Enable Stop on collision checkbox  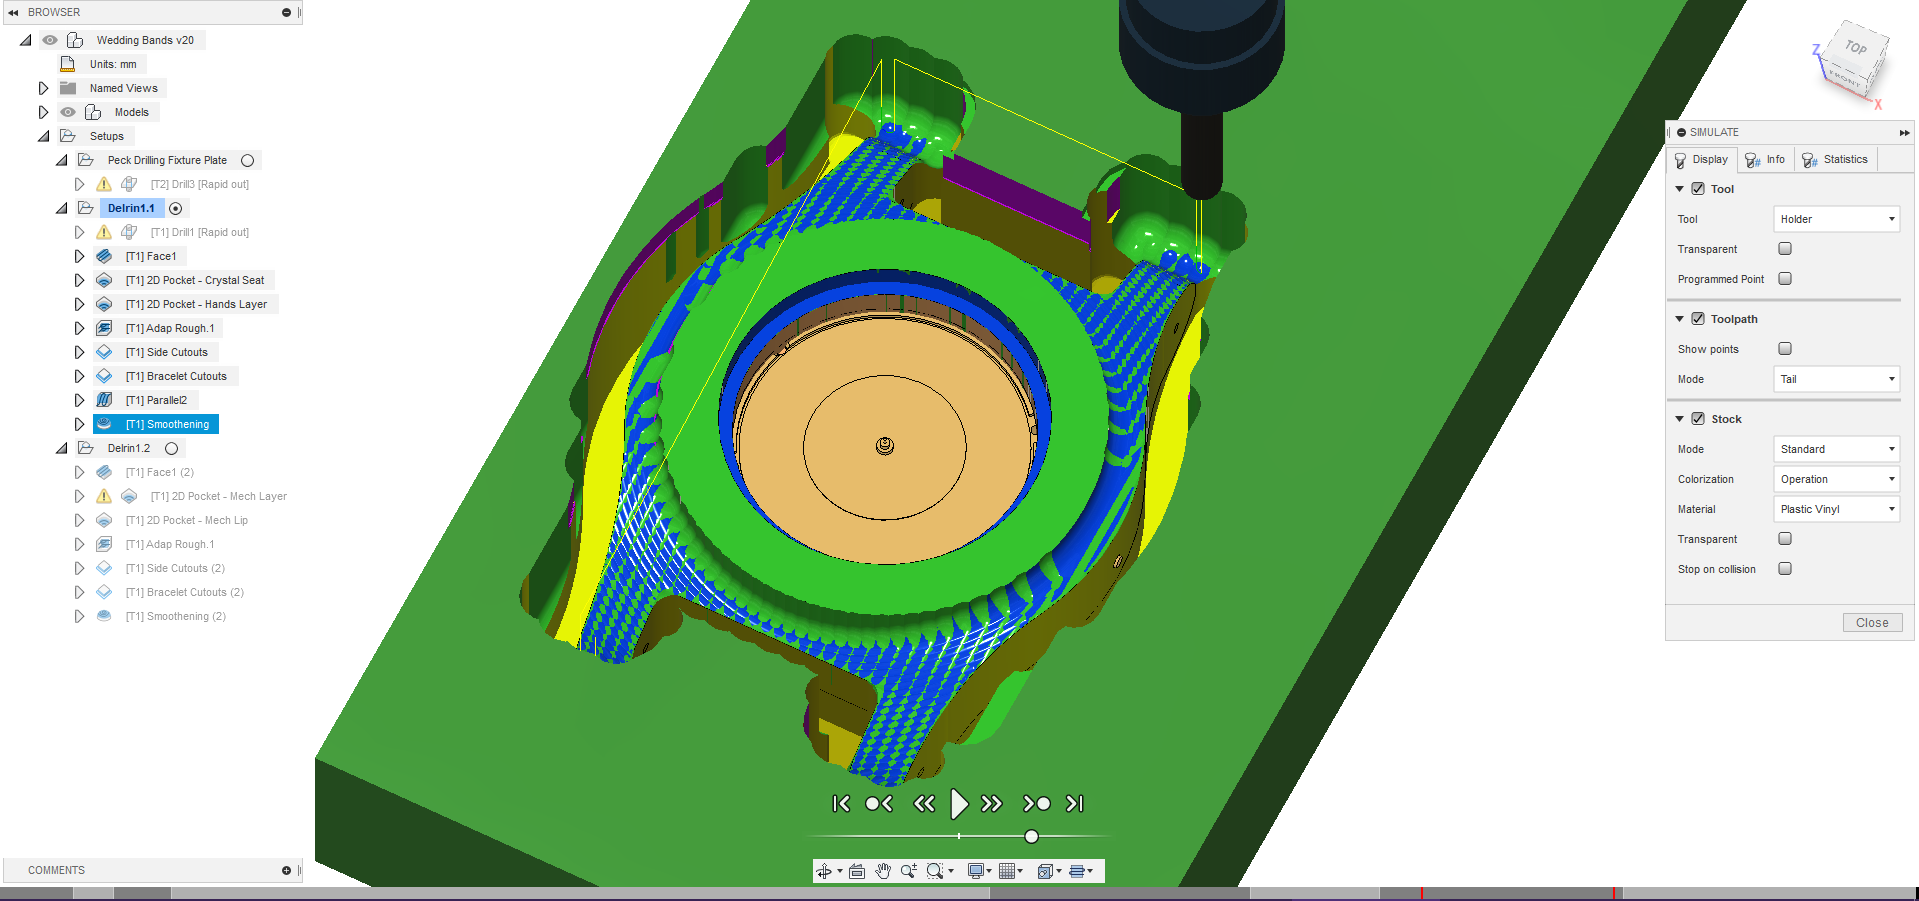[1785, 568]
